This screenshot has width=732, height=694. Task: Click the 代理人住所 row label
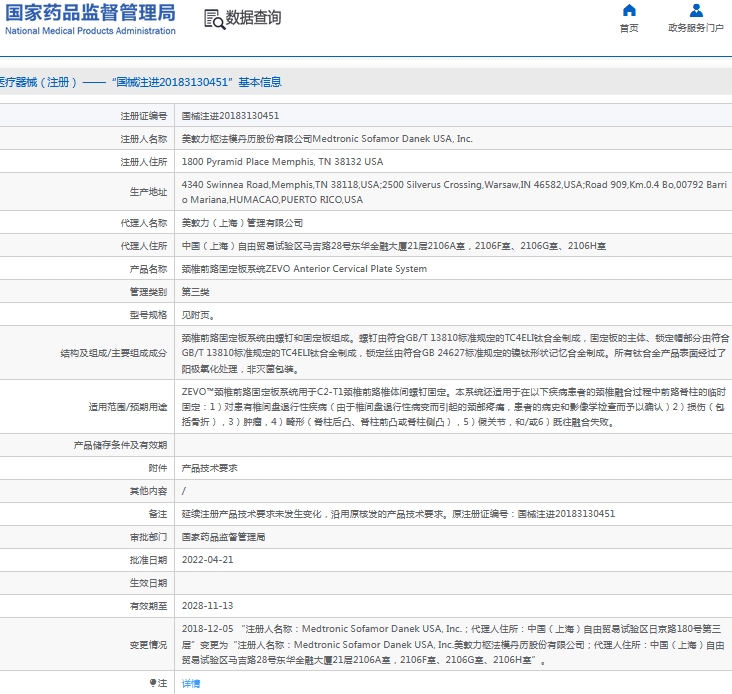[144, 246]
